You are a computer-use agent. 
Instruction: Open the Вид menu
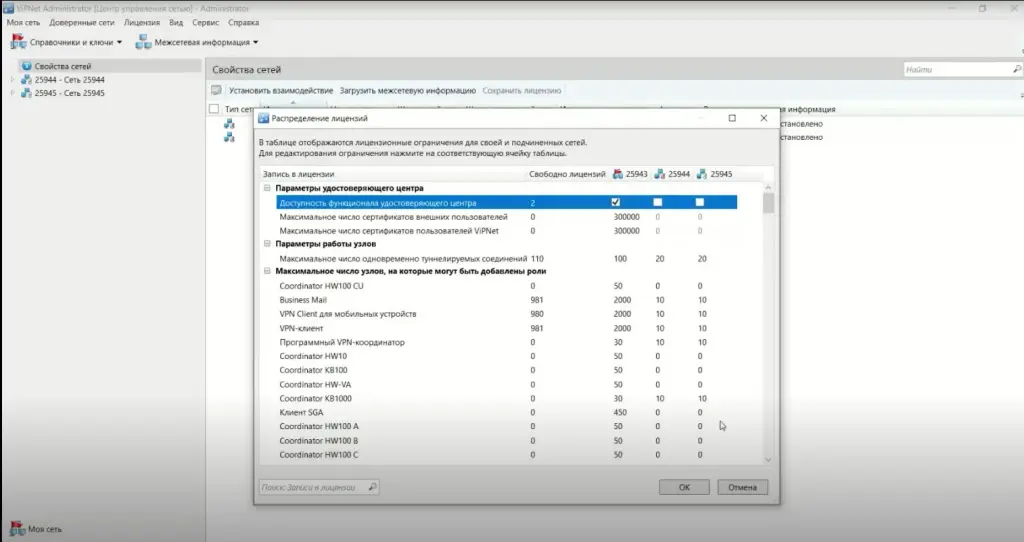(176, 22)
